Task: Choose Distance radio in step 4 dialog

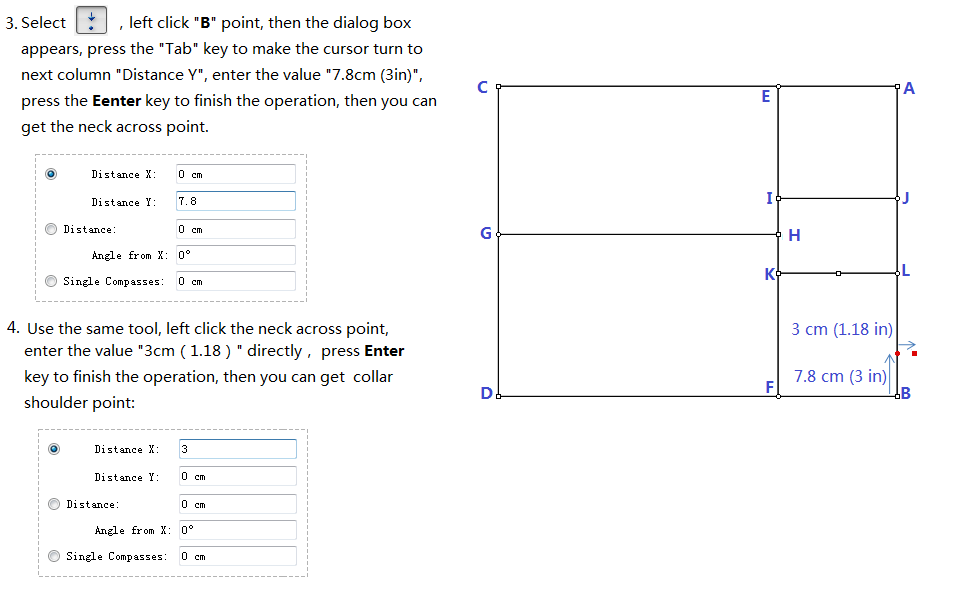Action: [x=55, y=504]
